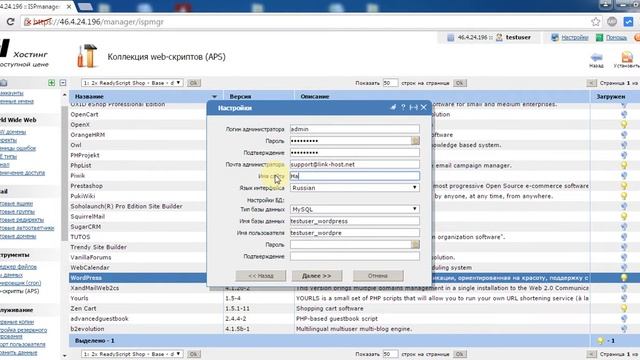Generate database password using icon beside lower Пароль field

pyautogui.click(x=415, y=244)
